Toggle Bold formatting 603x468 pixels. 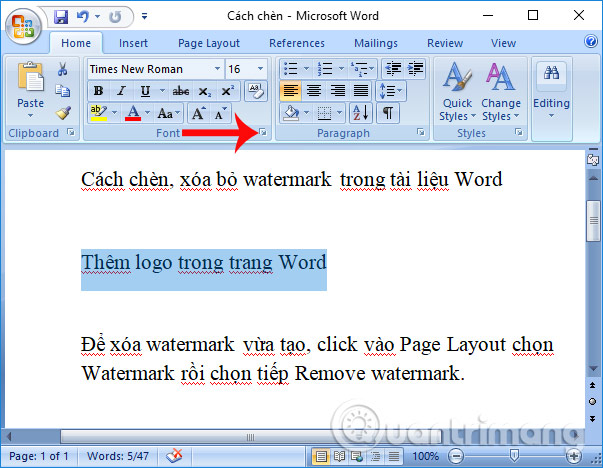98,91
